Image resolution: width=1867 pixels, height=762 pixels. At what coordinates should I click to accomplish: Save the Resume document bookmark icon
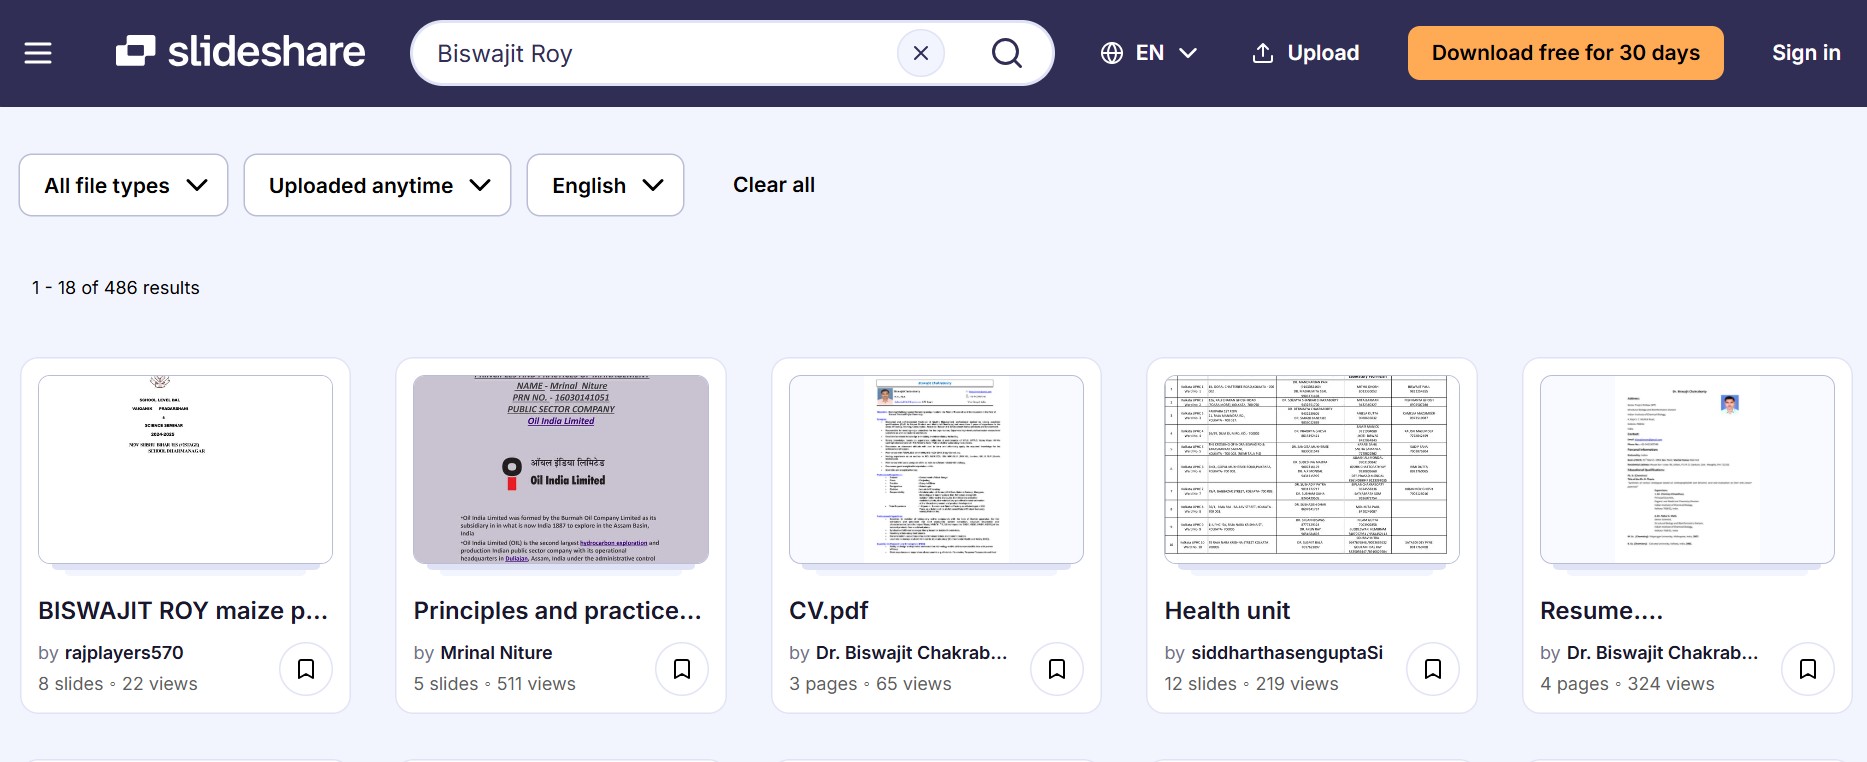(1808, 669)
